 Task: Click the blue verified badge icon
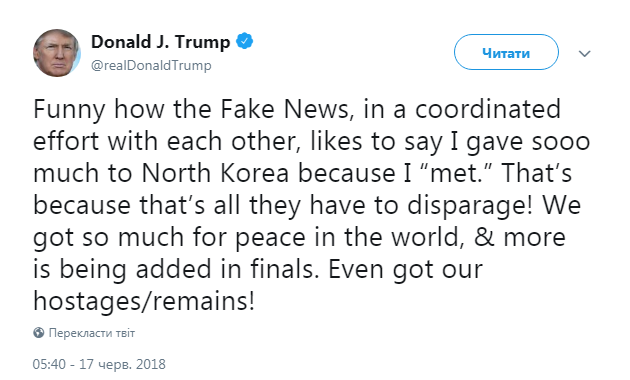pos(244,41)
